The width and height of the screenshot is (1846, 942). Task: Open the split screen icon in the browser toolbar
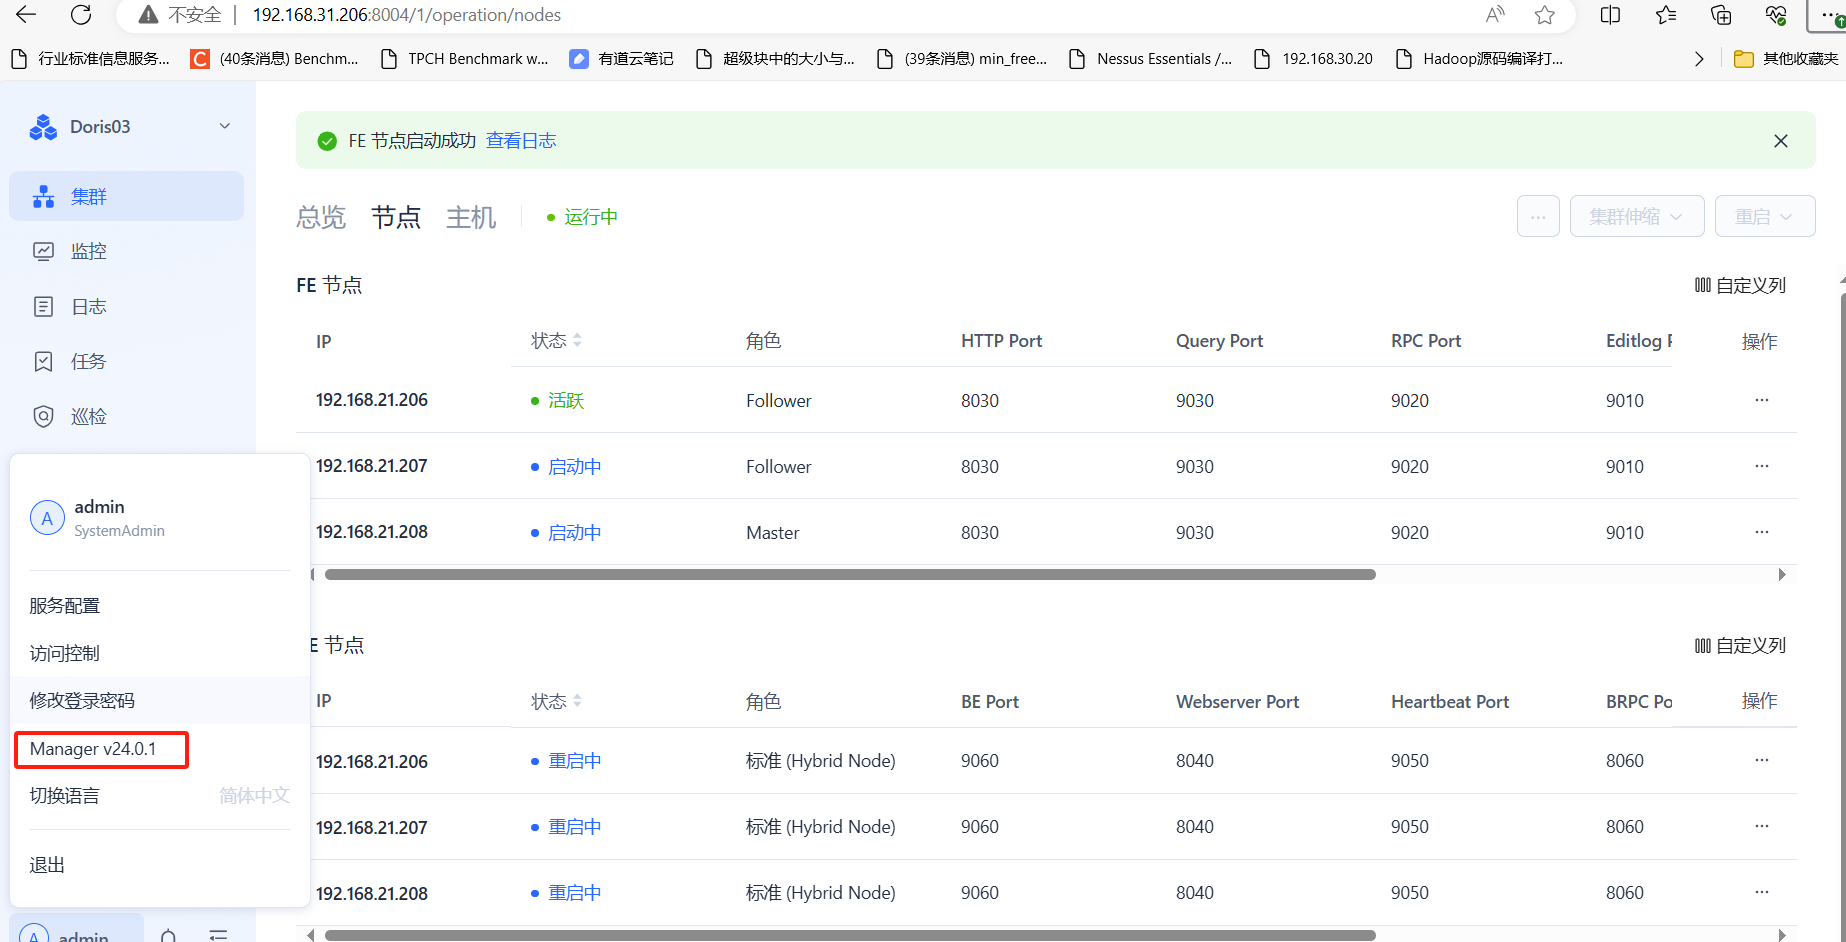click(x=1610, y=15)
